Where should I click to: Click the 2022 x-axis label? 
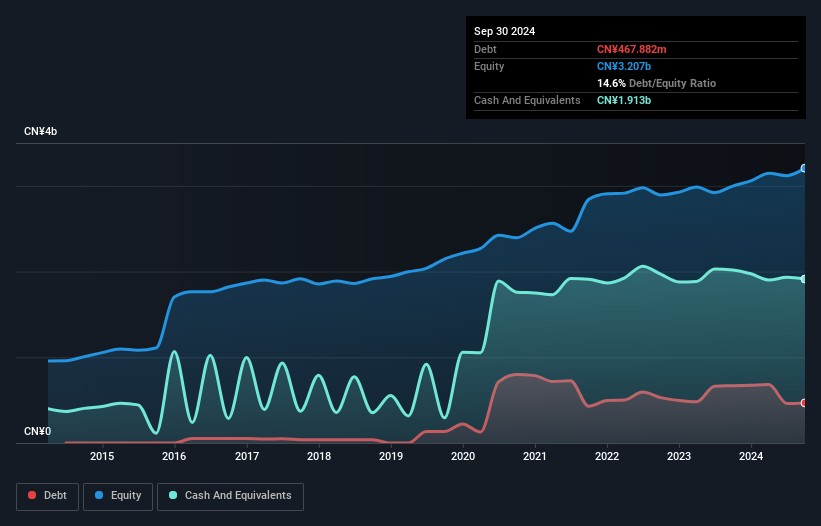coord(607,456)
